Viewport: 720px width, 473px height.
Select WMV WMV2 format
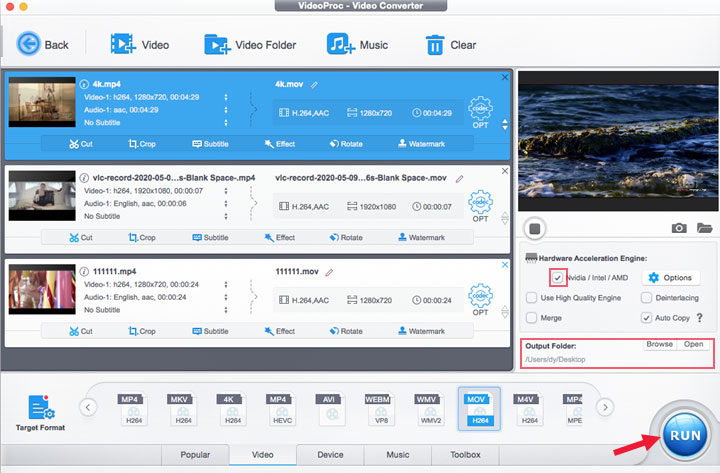[x=431, y=409]
